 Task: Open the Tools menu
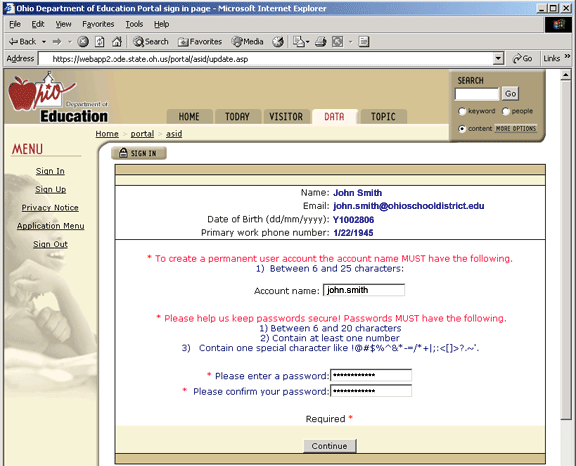pyautogui.click(x=134, y=24)
